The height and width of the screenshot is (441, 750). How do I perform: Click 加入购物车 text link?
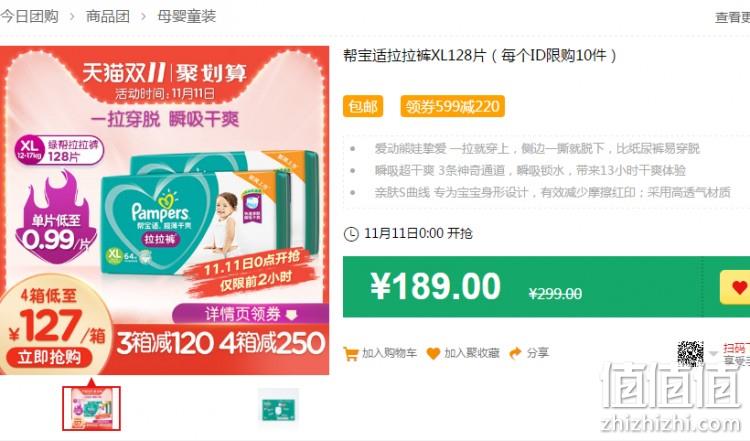(x=389, y=353)
